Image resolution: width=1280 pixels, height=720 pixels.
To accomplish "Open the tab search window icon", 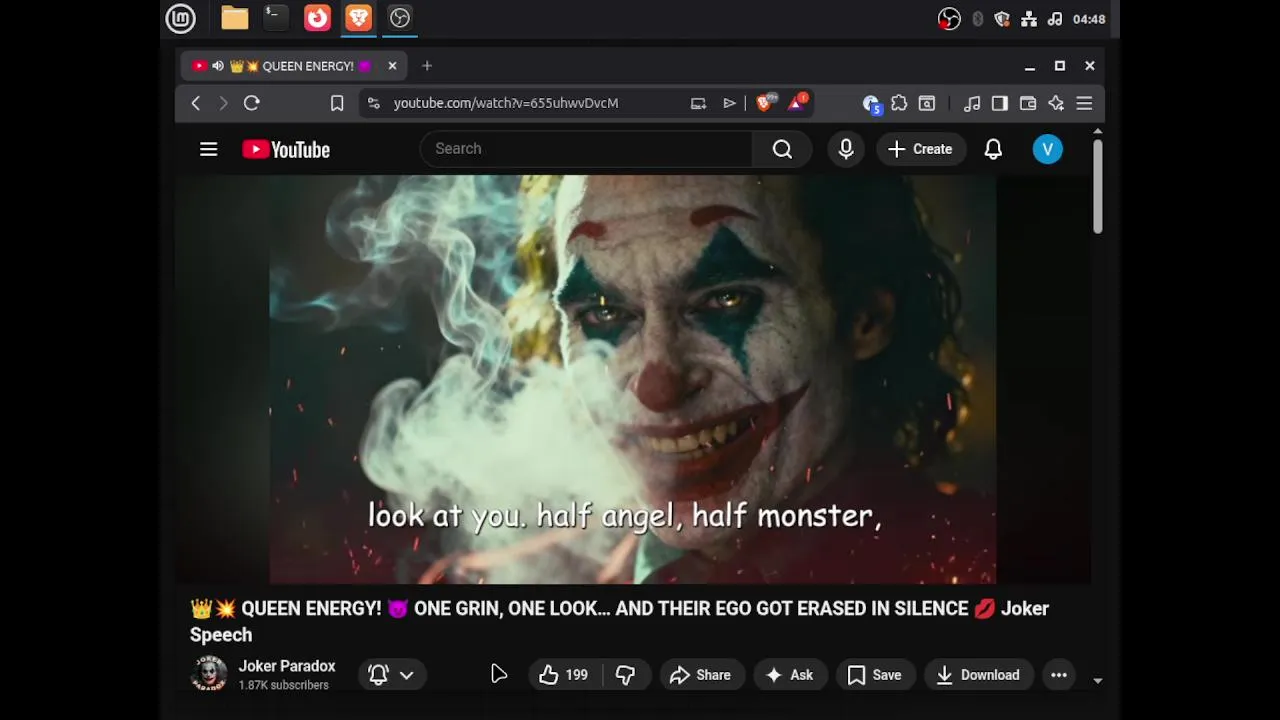I will pos(927,103).
